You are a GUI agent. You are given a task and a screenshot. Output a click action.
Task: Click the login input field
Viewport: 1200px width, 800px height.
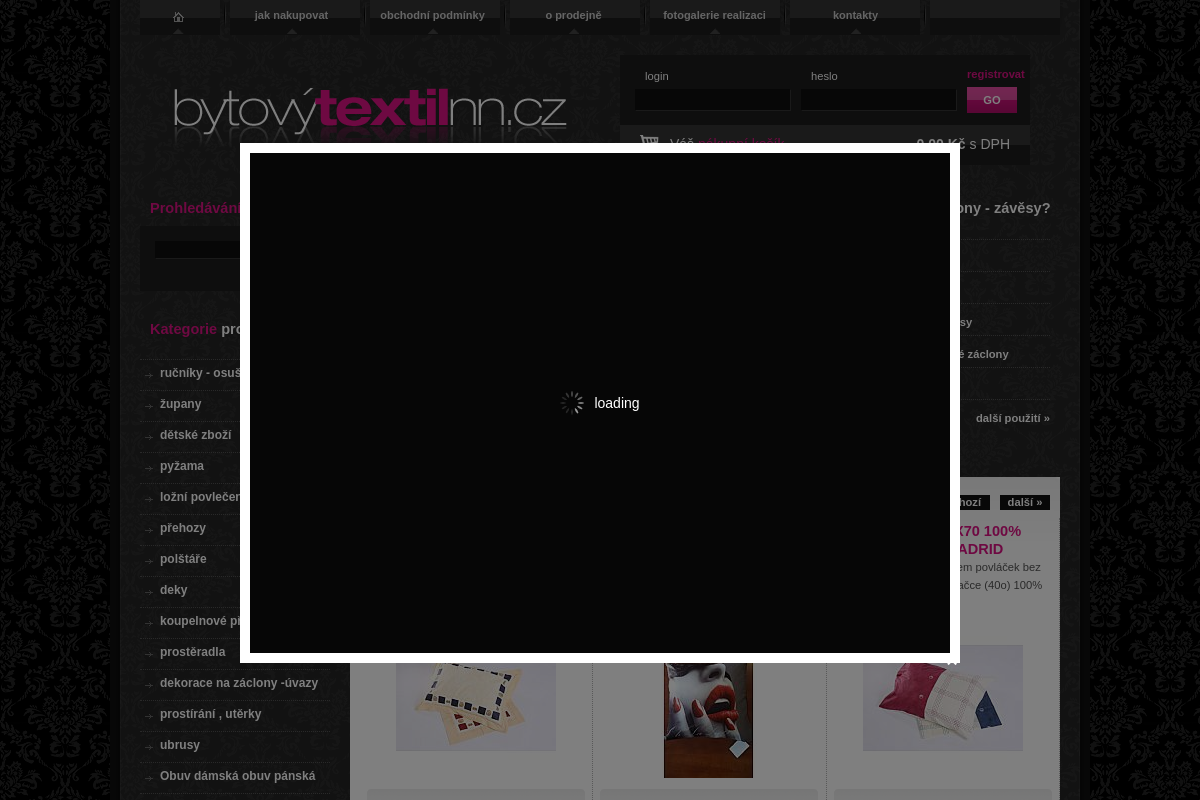tap(712, 100)
